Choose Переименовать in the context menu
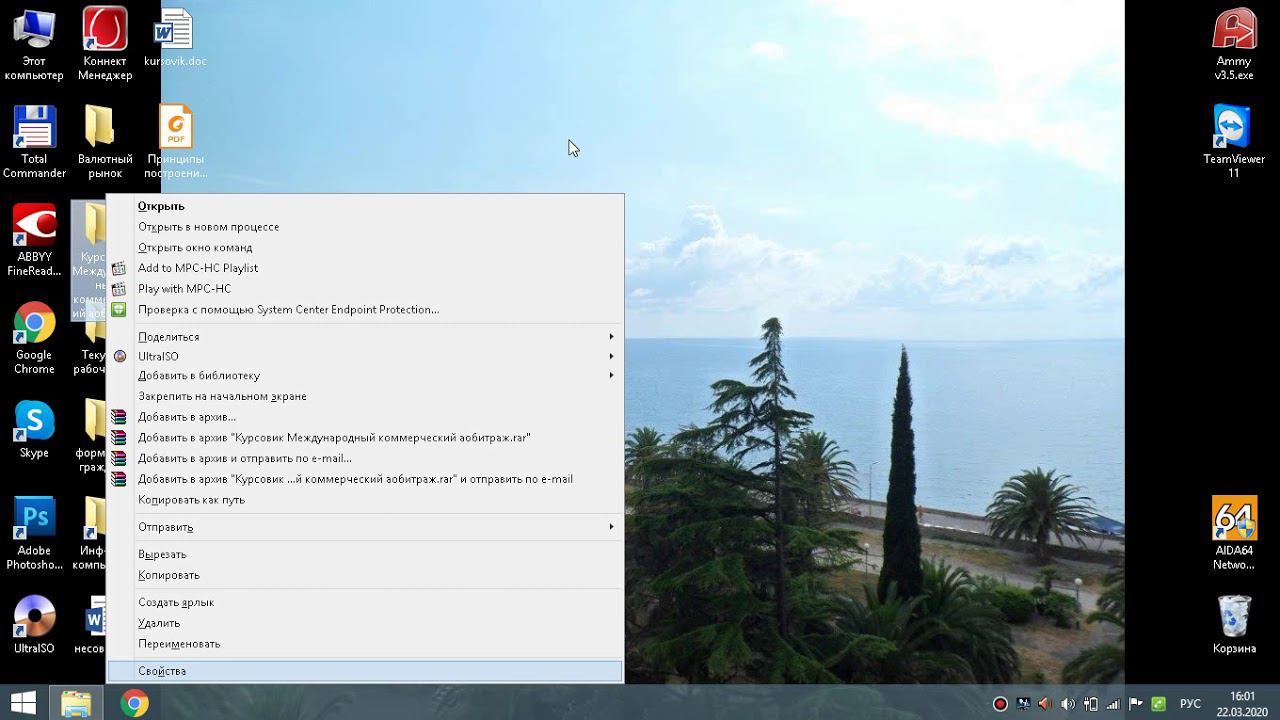1280x720 pixels. [365, 644]
